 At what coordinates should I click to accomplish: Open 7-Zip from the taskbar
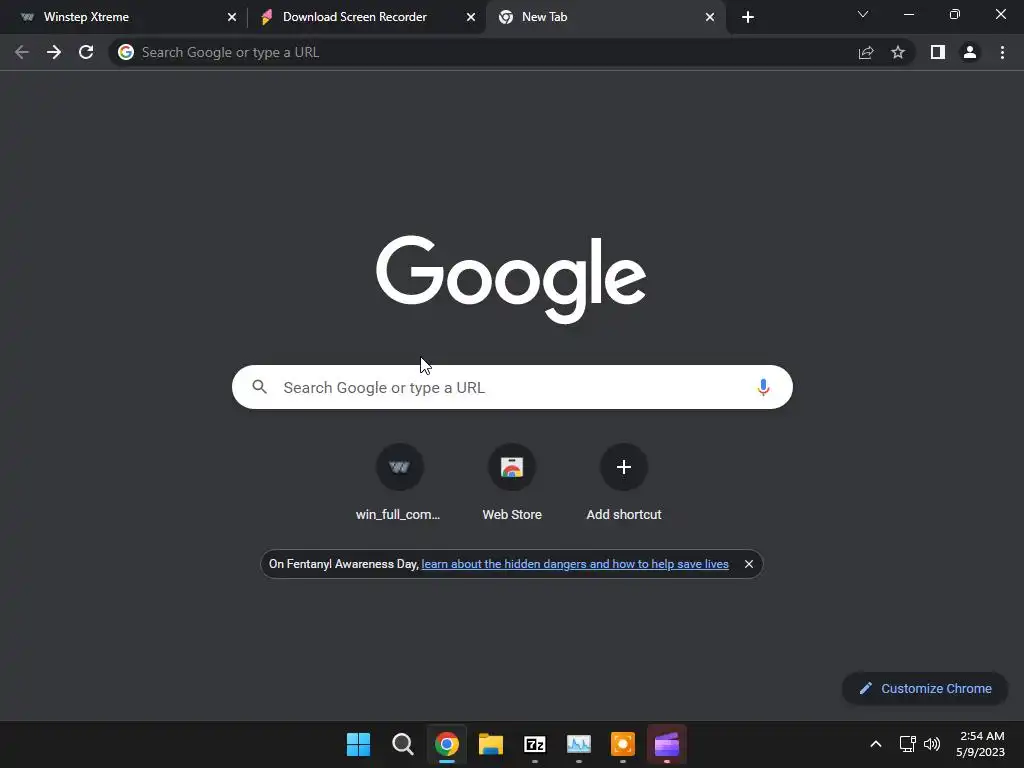coord(535,744)
